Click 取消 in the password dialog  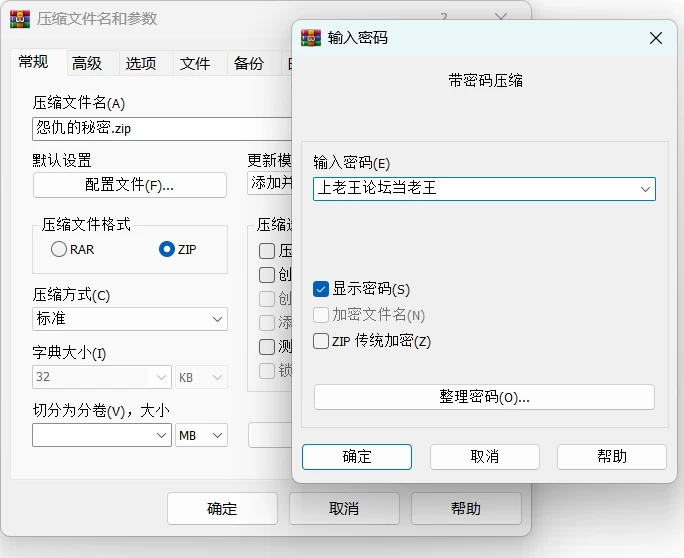(485, 457)
